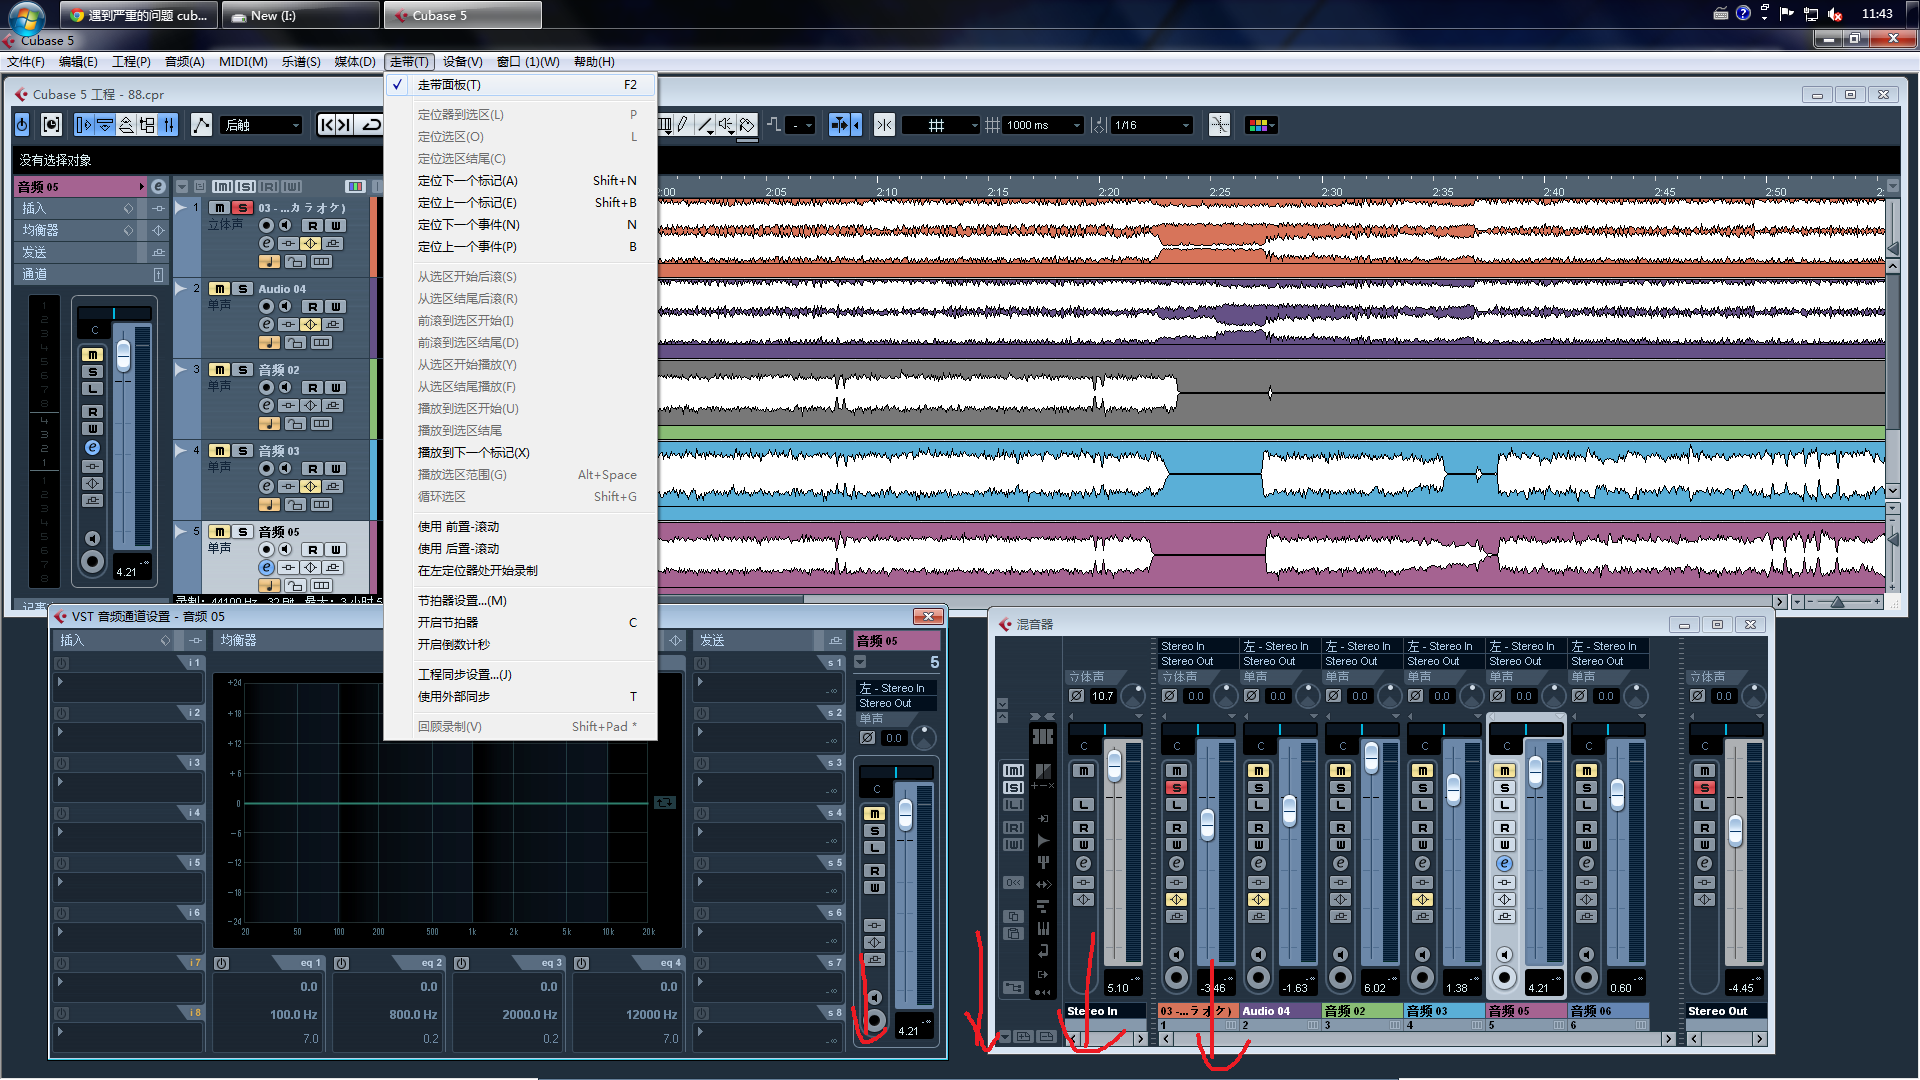This screenshot has height=1080, width=1920.
Task: Toggle the Show Overview toolbar icon
Action: coord(126,125)
